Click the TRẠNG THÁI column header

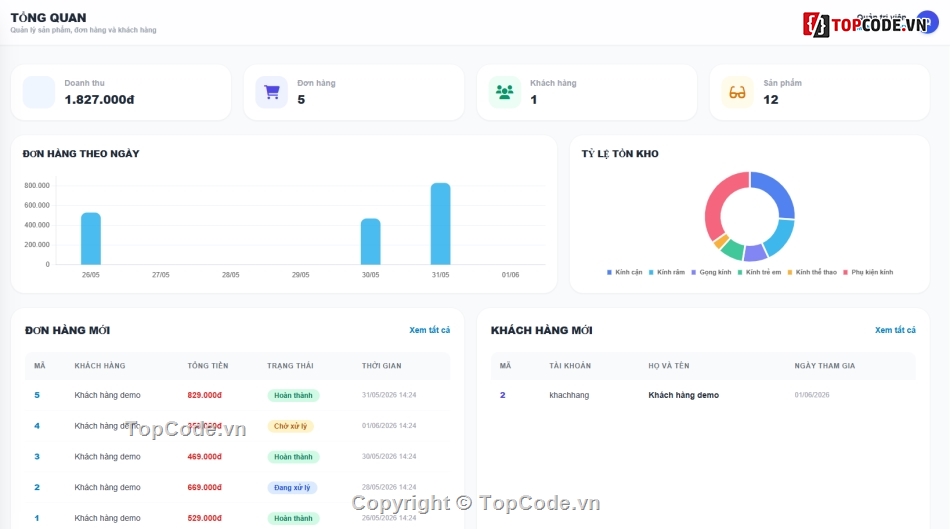pyautogui.click(x=290, y=366)
